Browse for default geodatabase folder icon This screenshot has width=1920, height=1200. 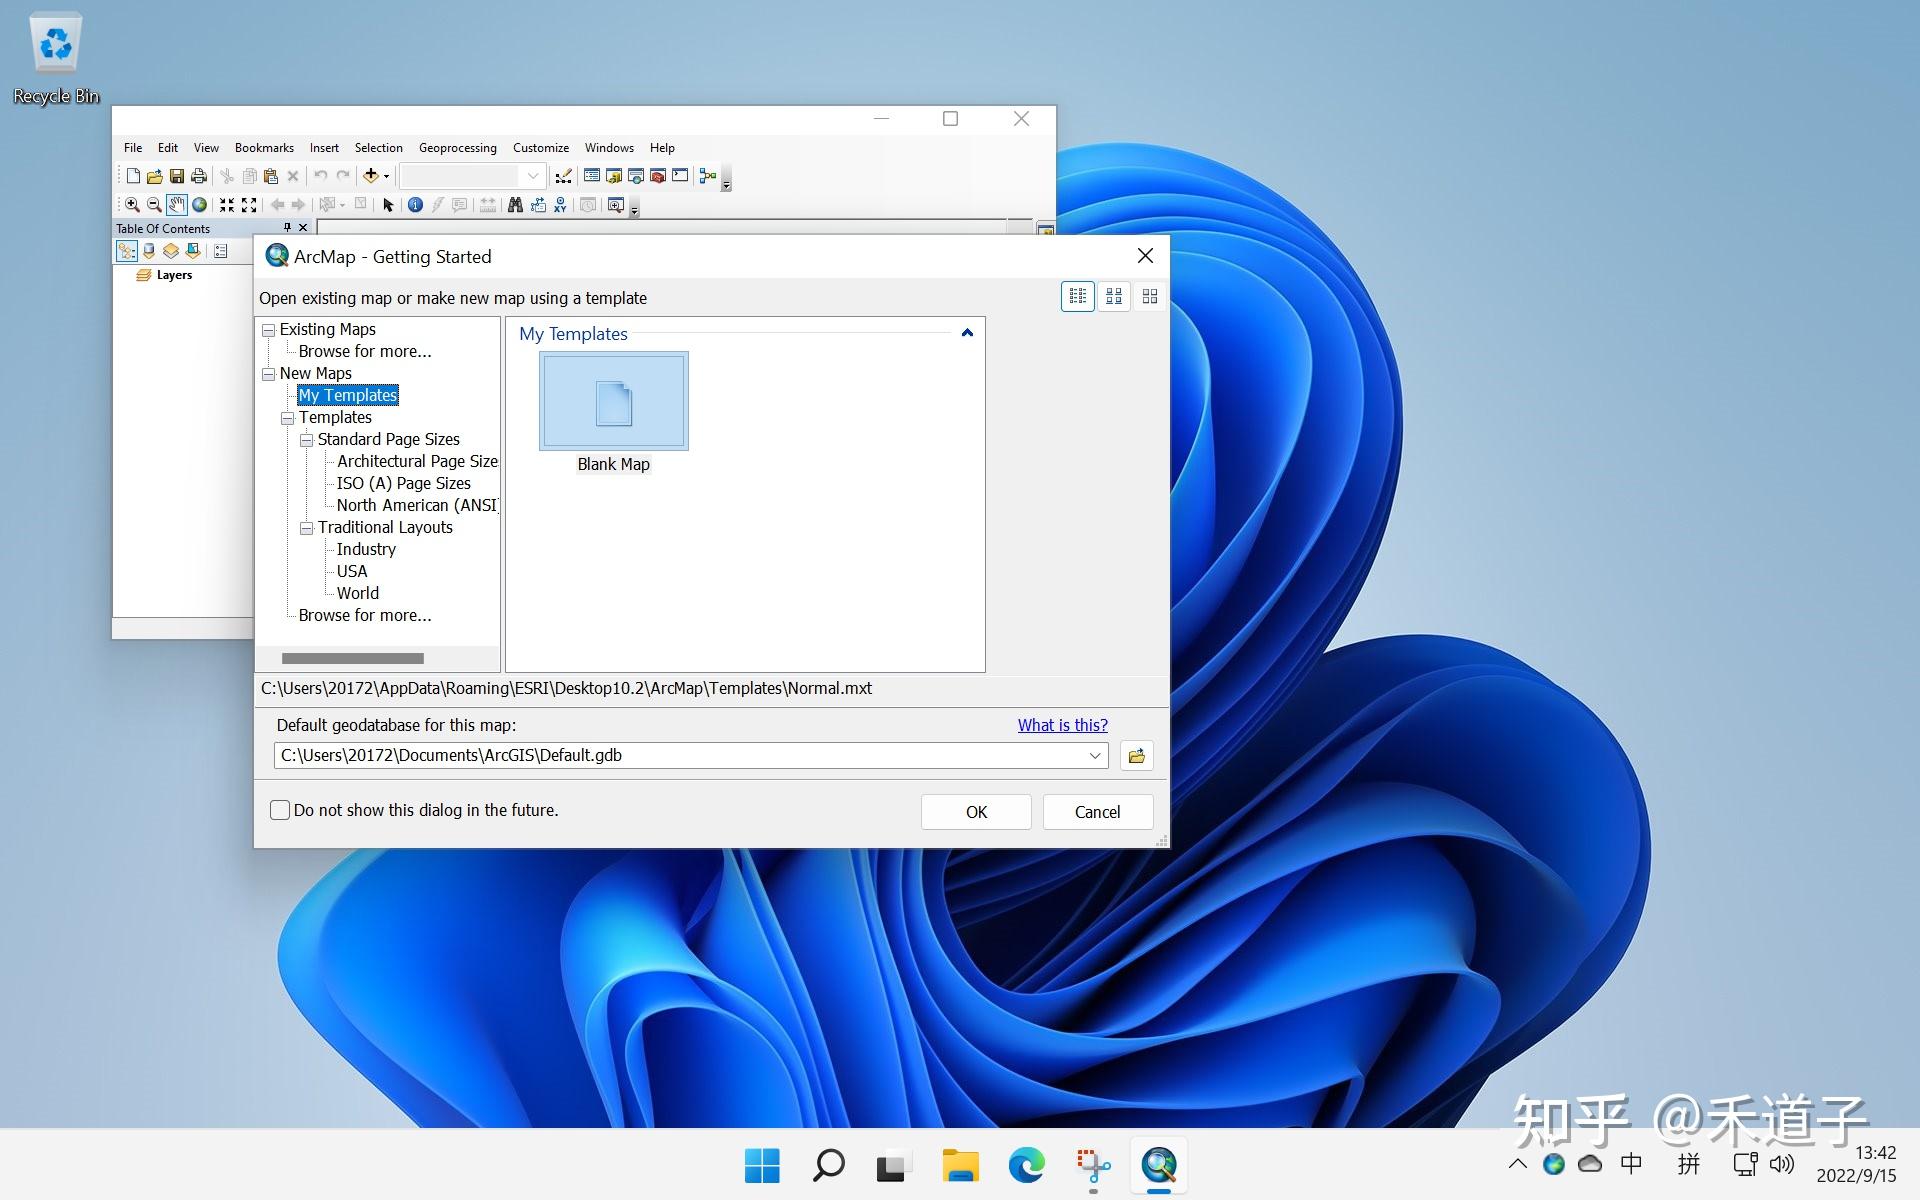(x=1136, y=756)
